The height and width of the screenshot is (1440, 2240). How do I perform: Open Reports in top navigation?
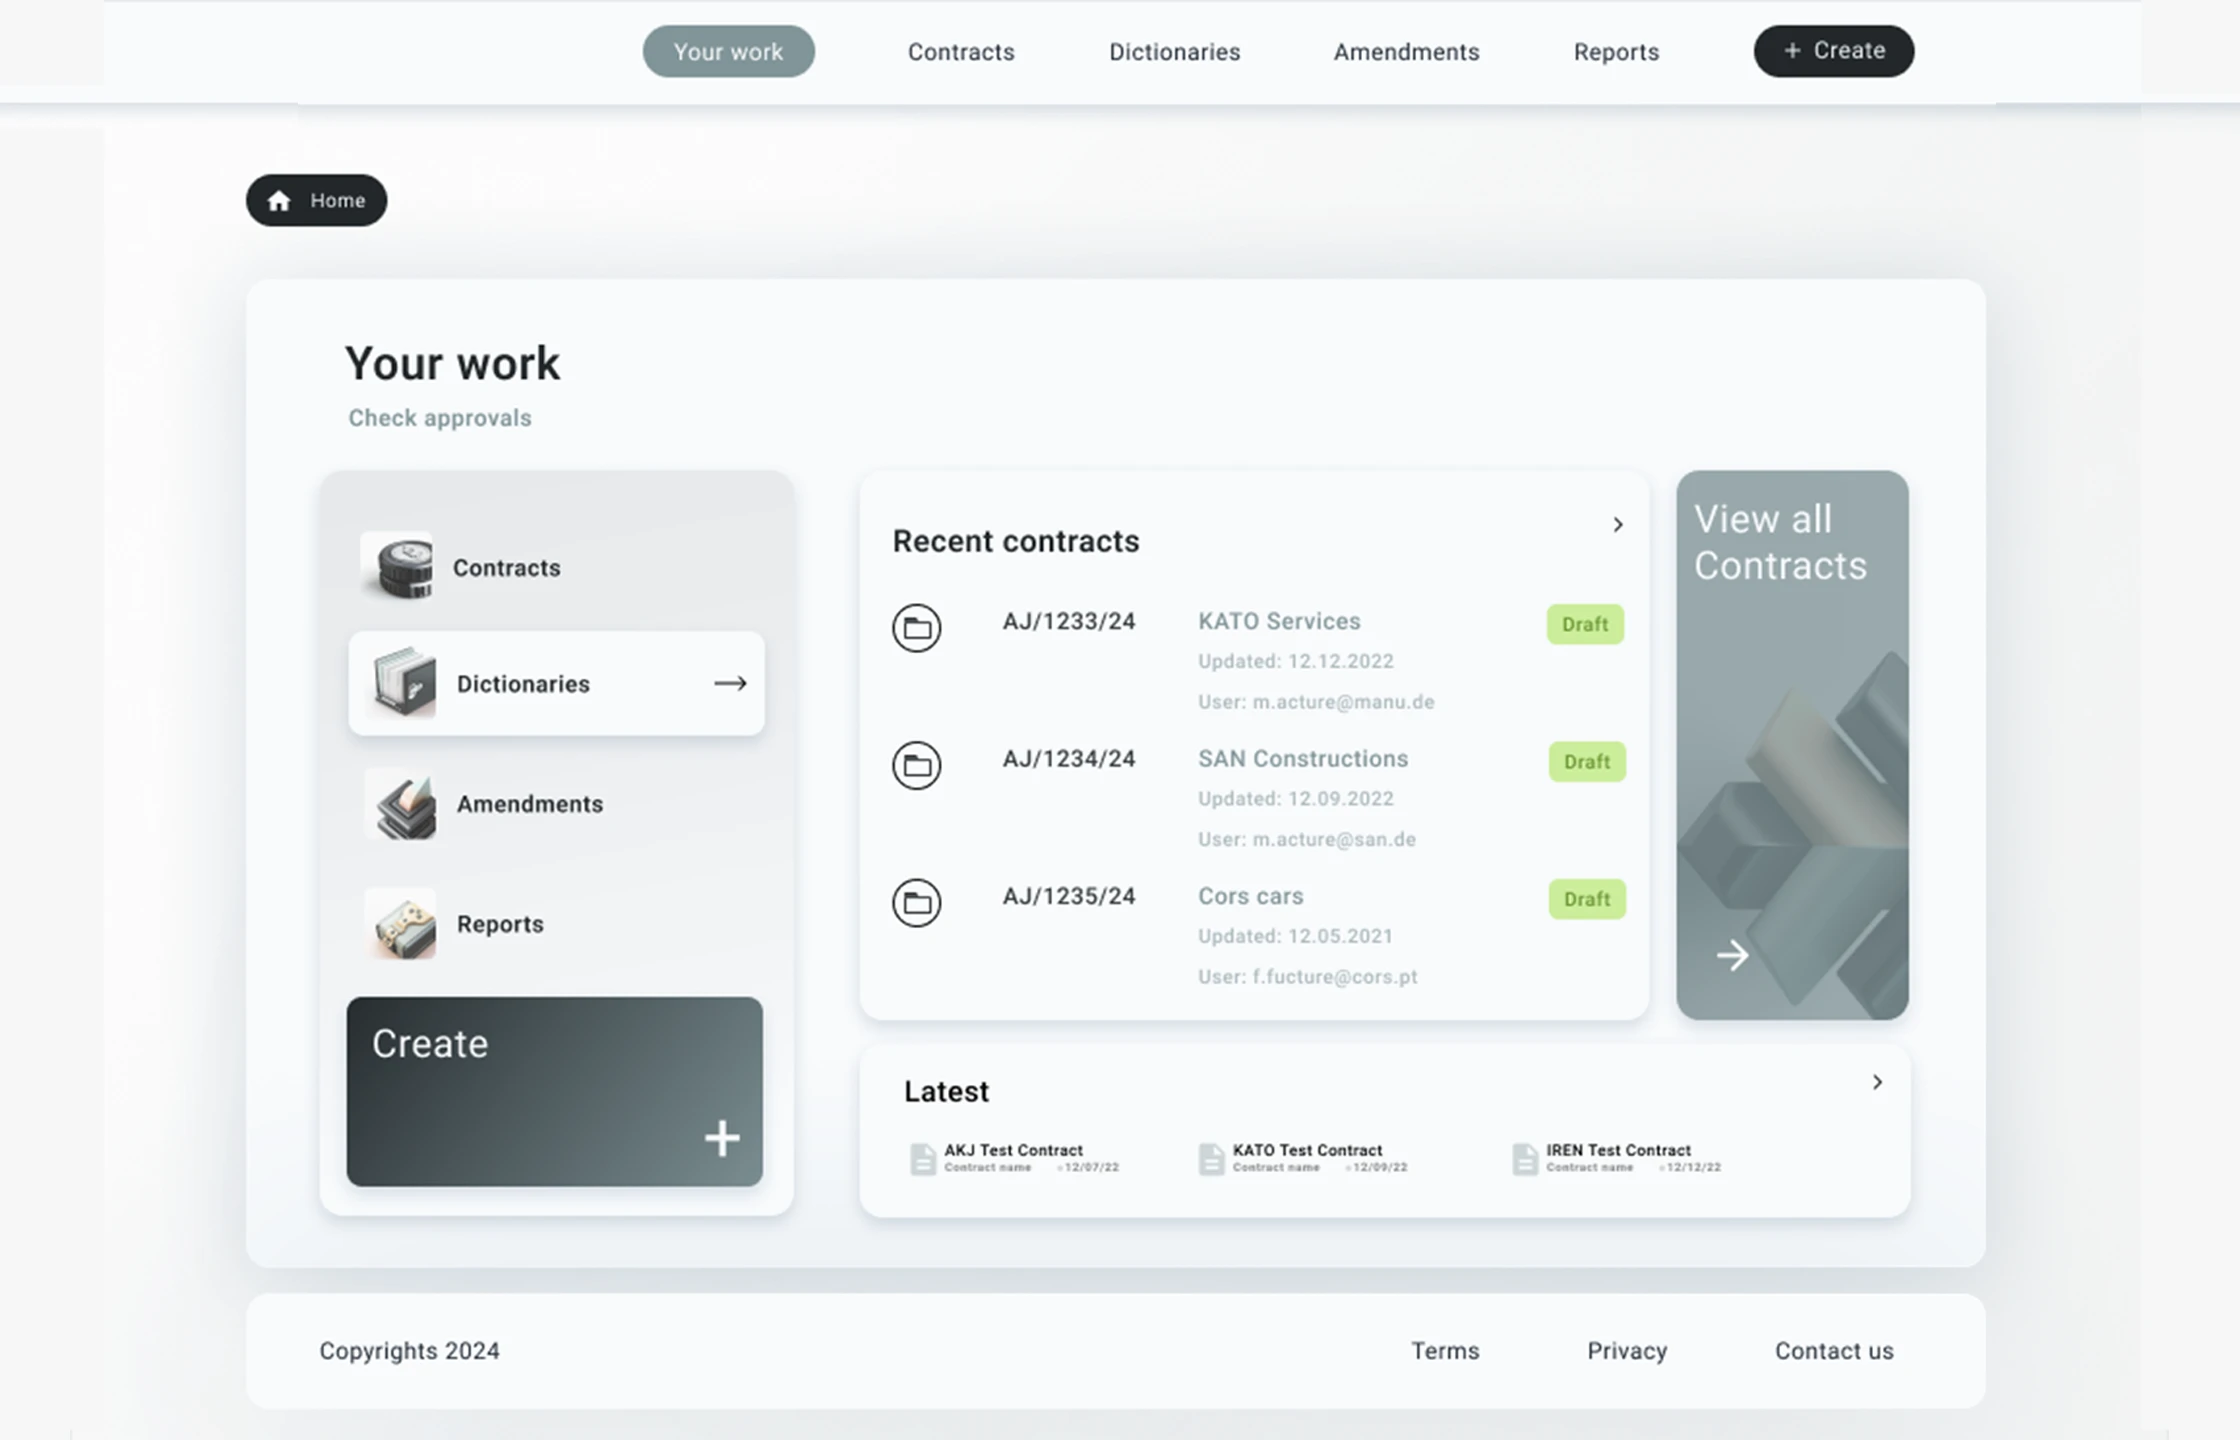[1616, 52]
